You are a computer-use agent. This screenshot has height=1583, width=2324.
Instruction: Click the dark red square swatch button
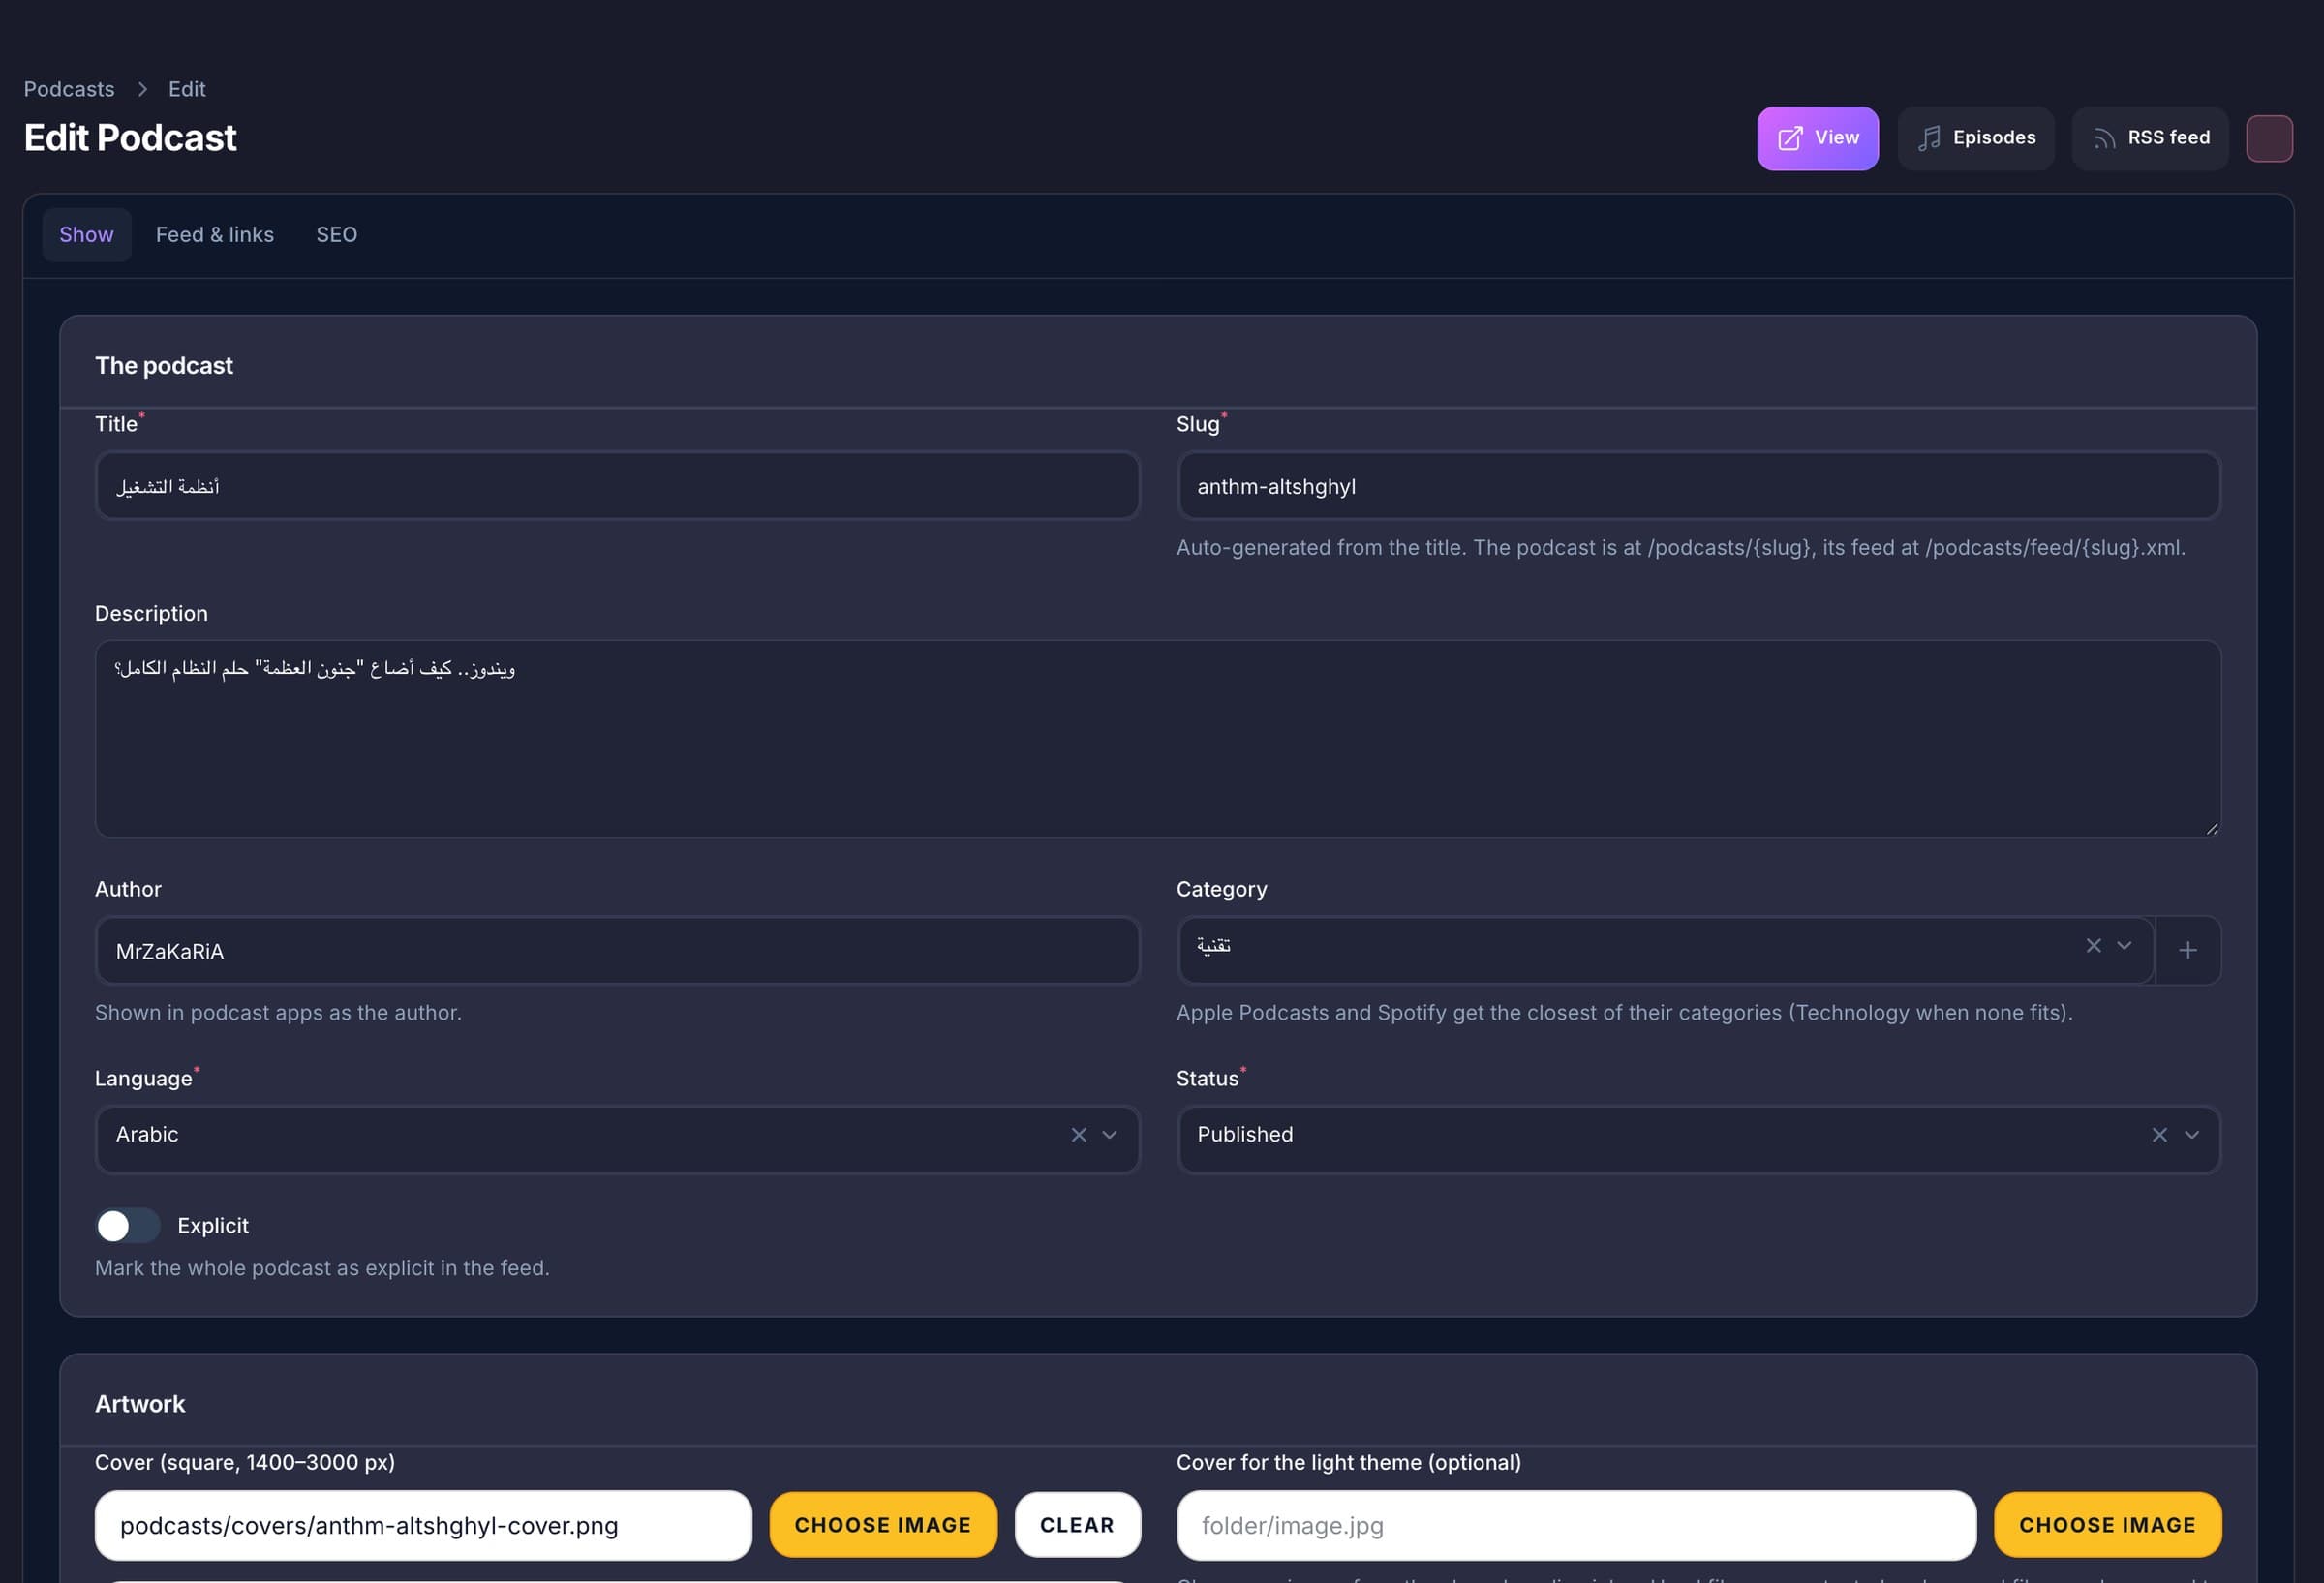pyautogui.click(x=2269, y=138)
